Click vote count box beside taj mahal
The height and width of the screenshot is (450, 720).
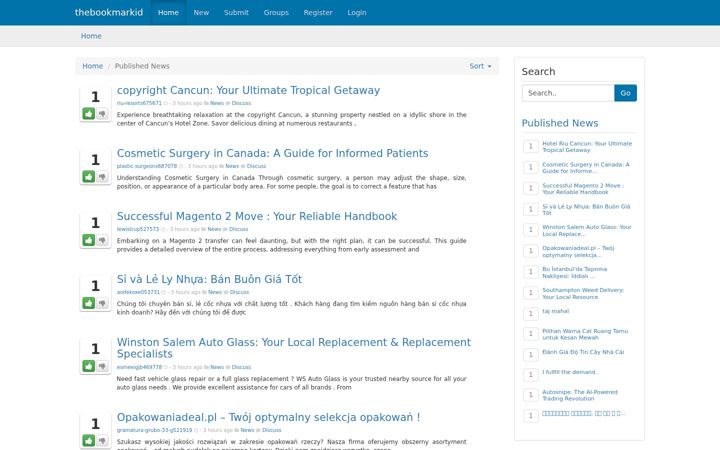click(x=530, y=314)
